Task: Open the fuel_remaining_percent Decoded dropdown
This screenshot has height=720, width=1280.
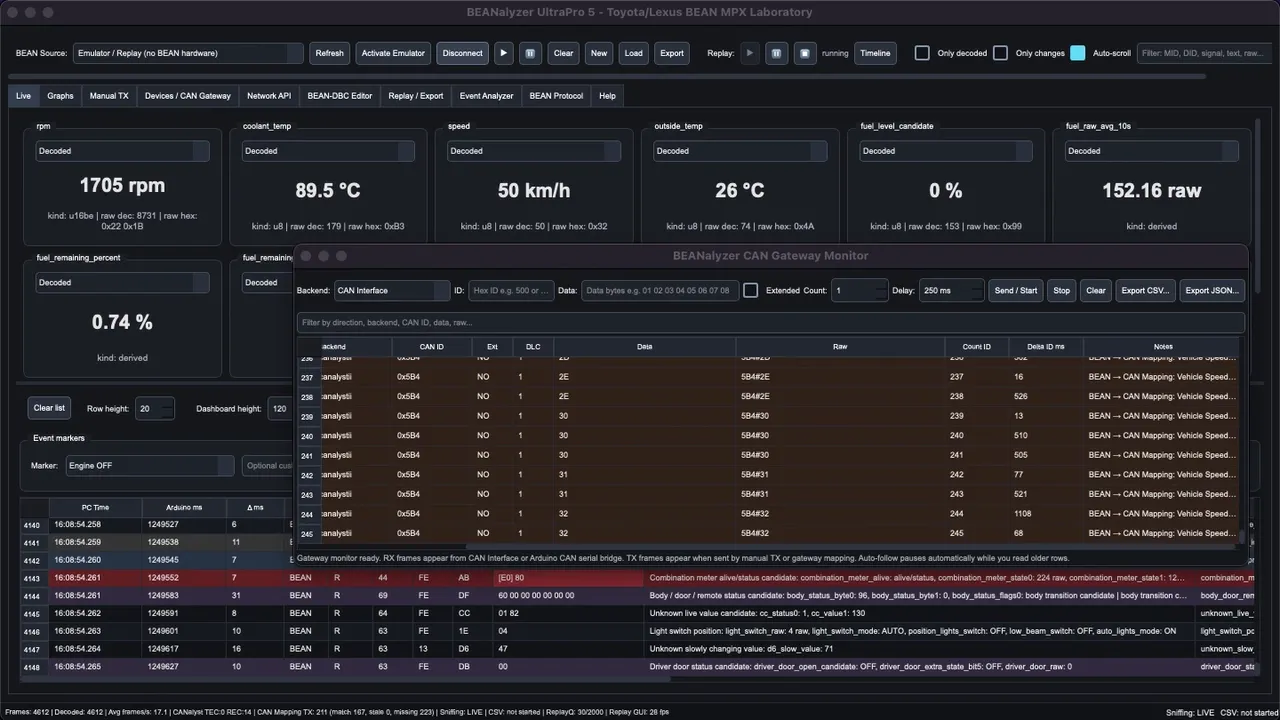Action: (x=123, y=283)
